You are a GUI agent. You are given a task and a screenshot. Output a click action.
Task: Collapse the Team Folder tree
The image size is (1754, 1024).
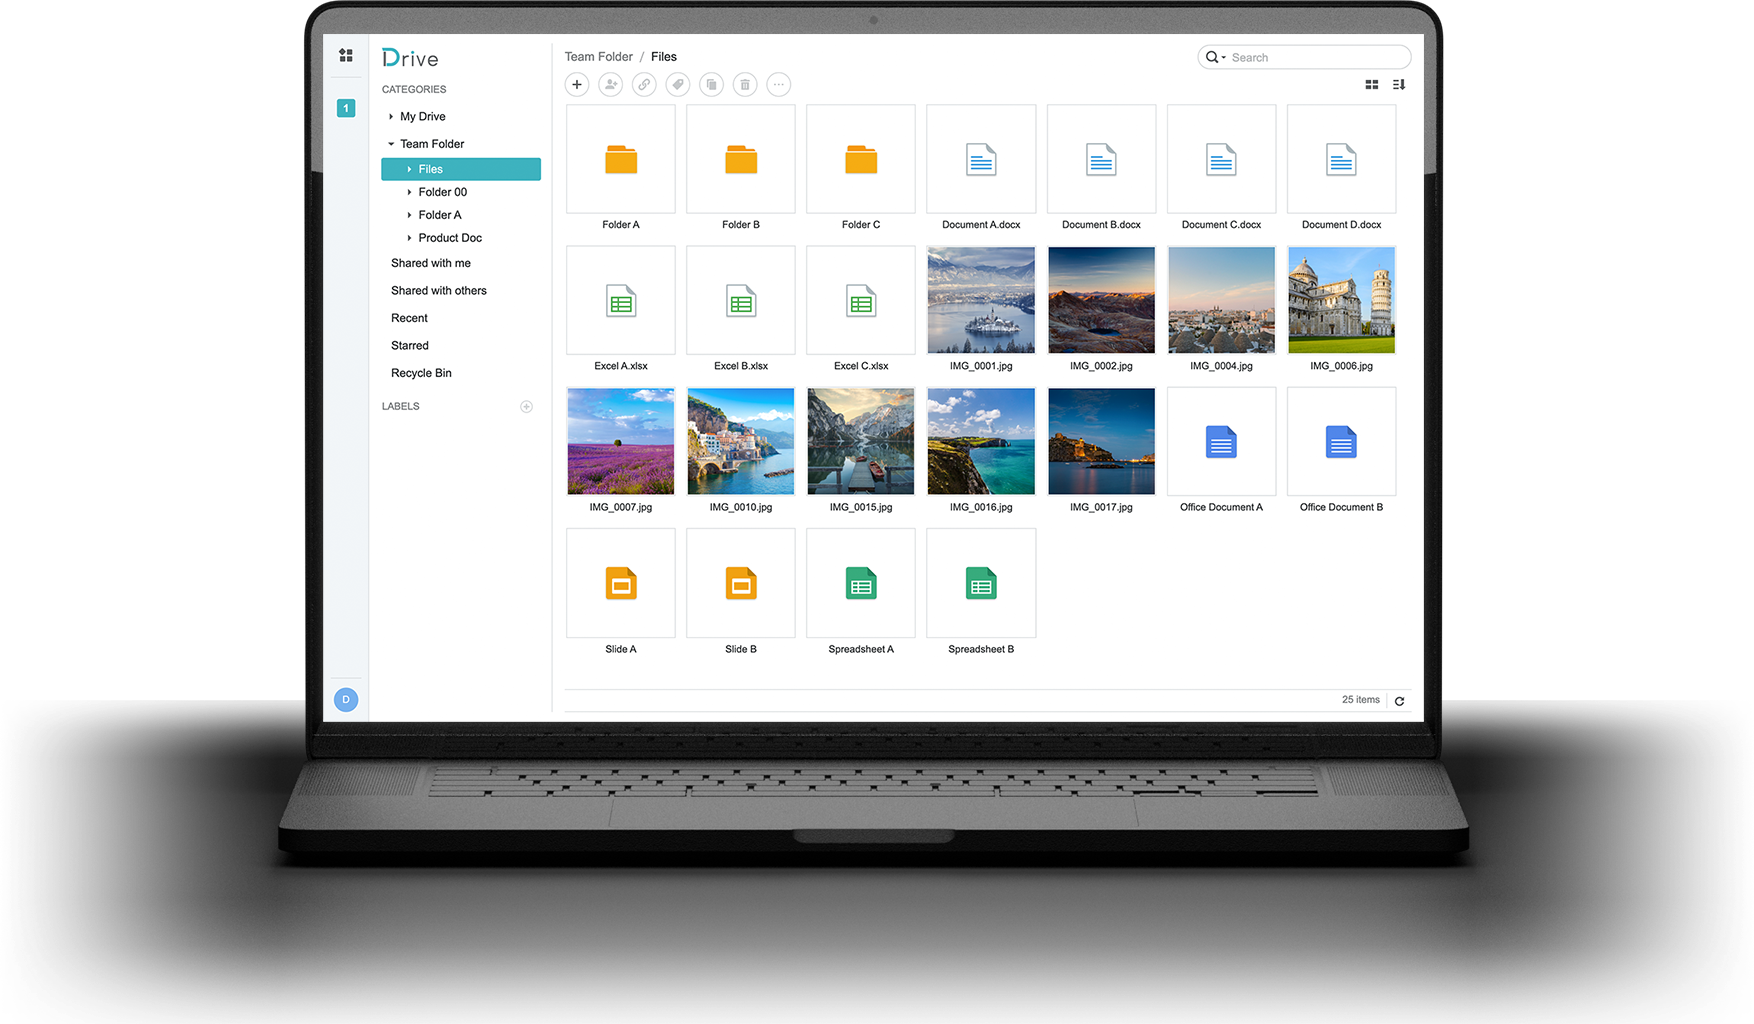pyautogui.click(x=390, y=143)
